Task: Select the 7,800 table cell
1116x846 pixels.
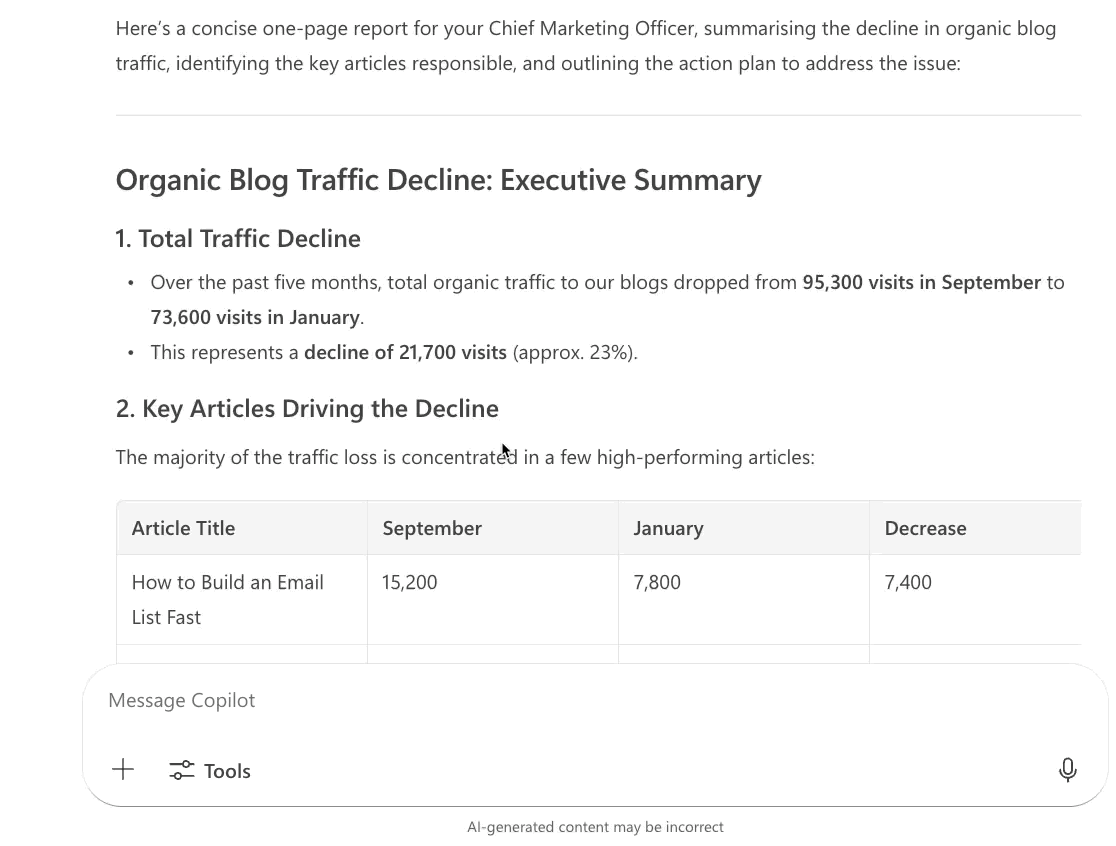Action: click(657, 582)
